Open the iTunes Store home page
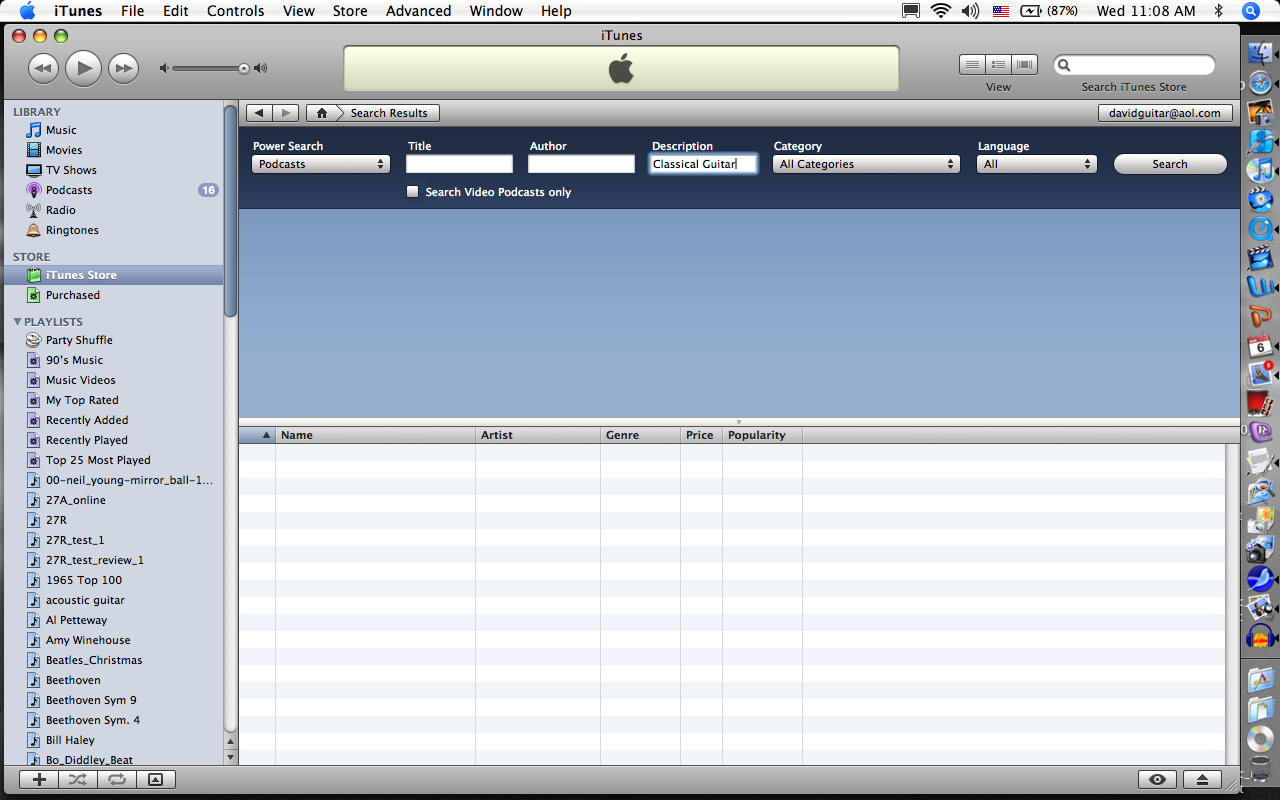Image resolution: width=1280 pixels, height=800 pixels. coord(322,113)
